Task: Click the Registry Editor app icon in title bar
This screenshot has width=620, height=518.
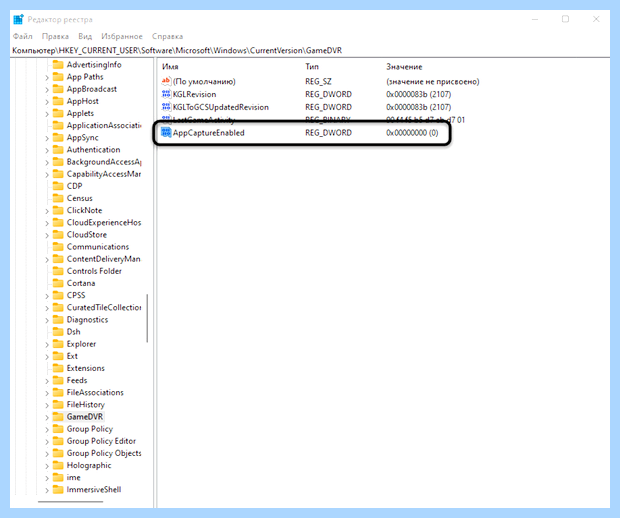Action: (x=18, y=19)
